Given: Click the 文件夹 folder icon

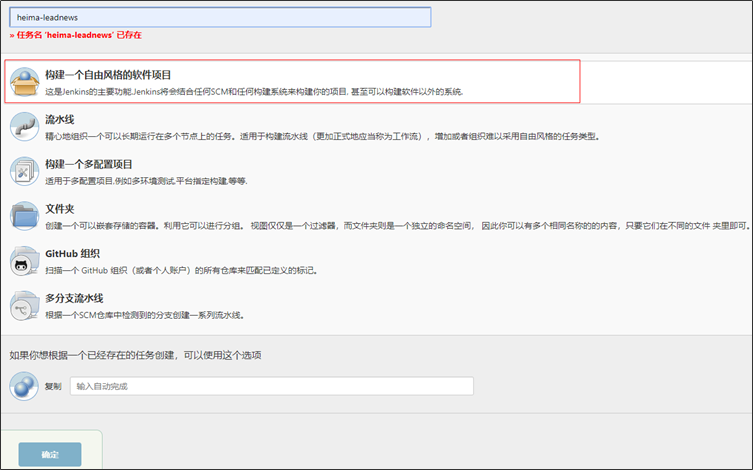Looking at the screenshot, I should click(24, 216).
